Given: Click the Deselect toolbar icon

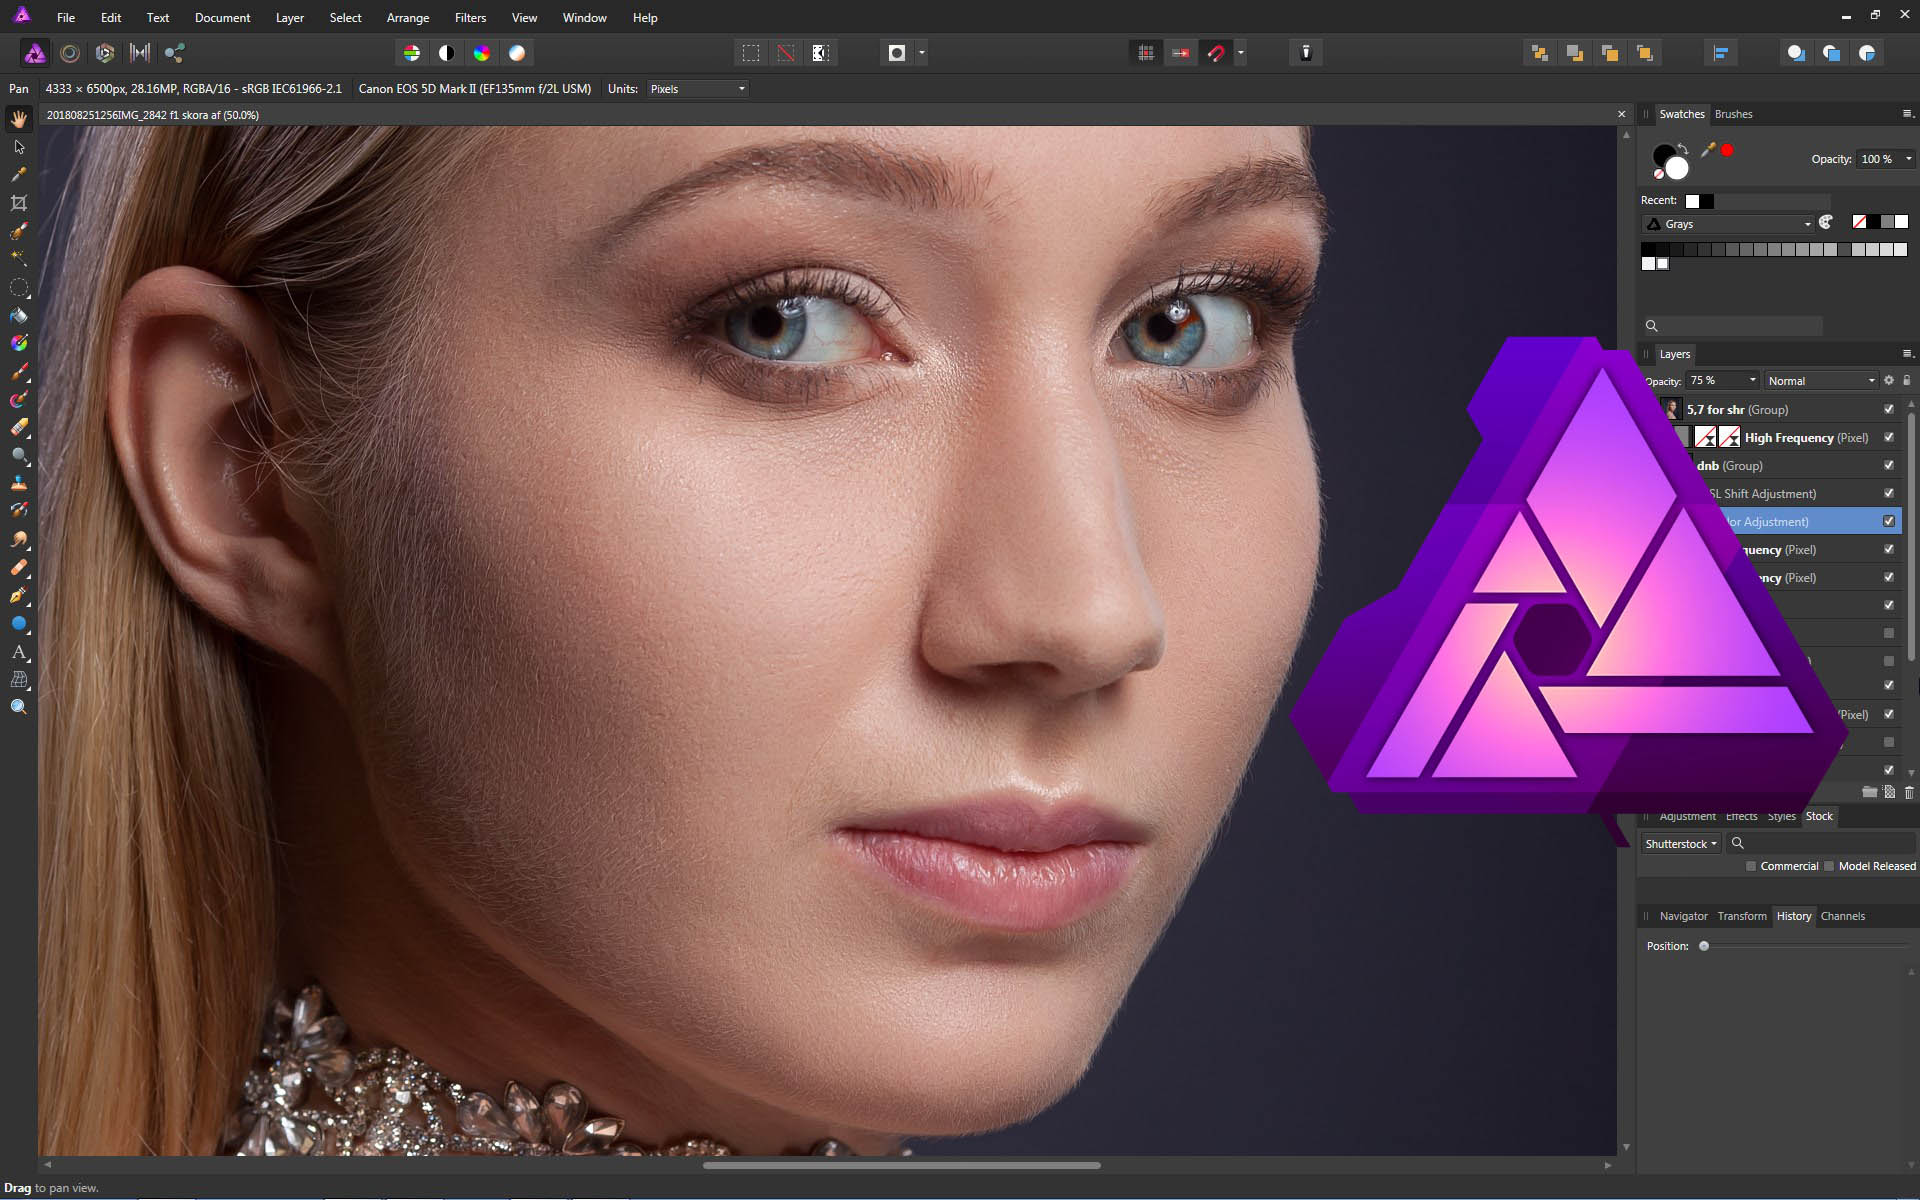Looking at the screenshot, I should pyautogui.click(x=786, y=53).
